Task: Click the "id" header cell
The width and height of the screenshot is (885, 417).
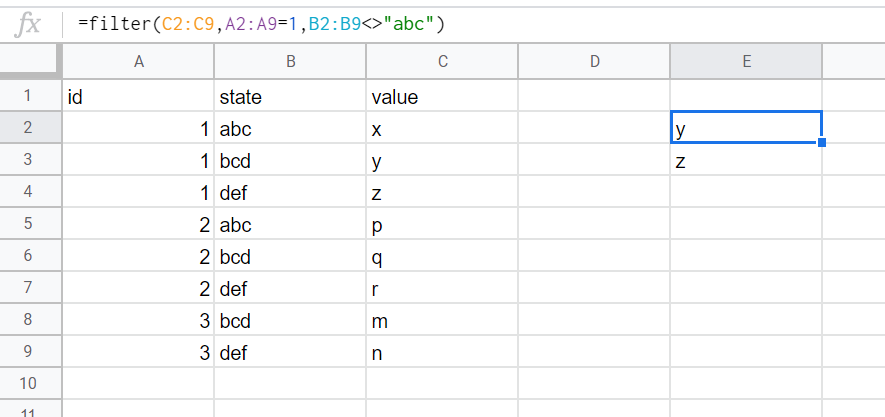Action: point(139,97)
